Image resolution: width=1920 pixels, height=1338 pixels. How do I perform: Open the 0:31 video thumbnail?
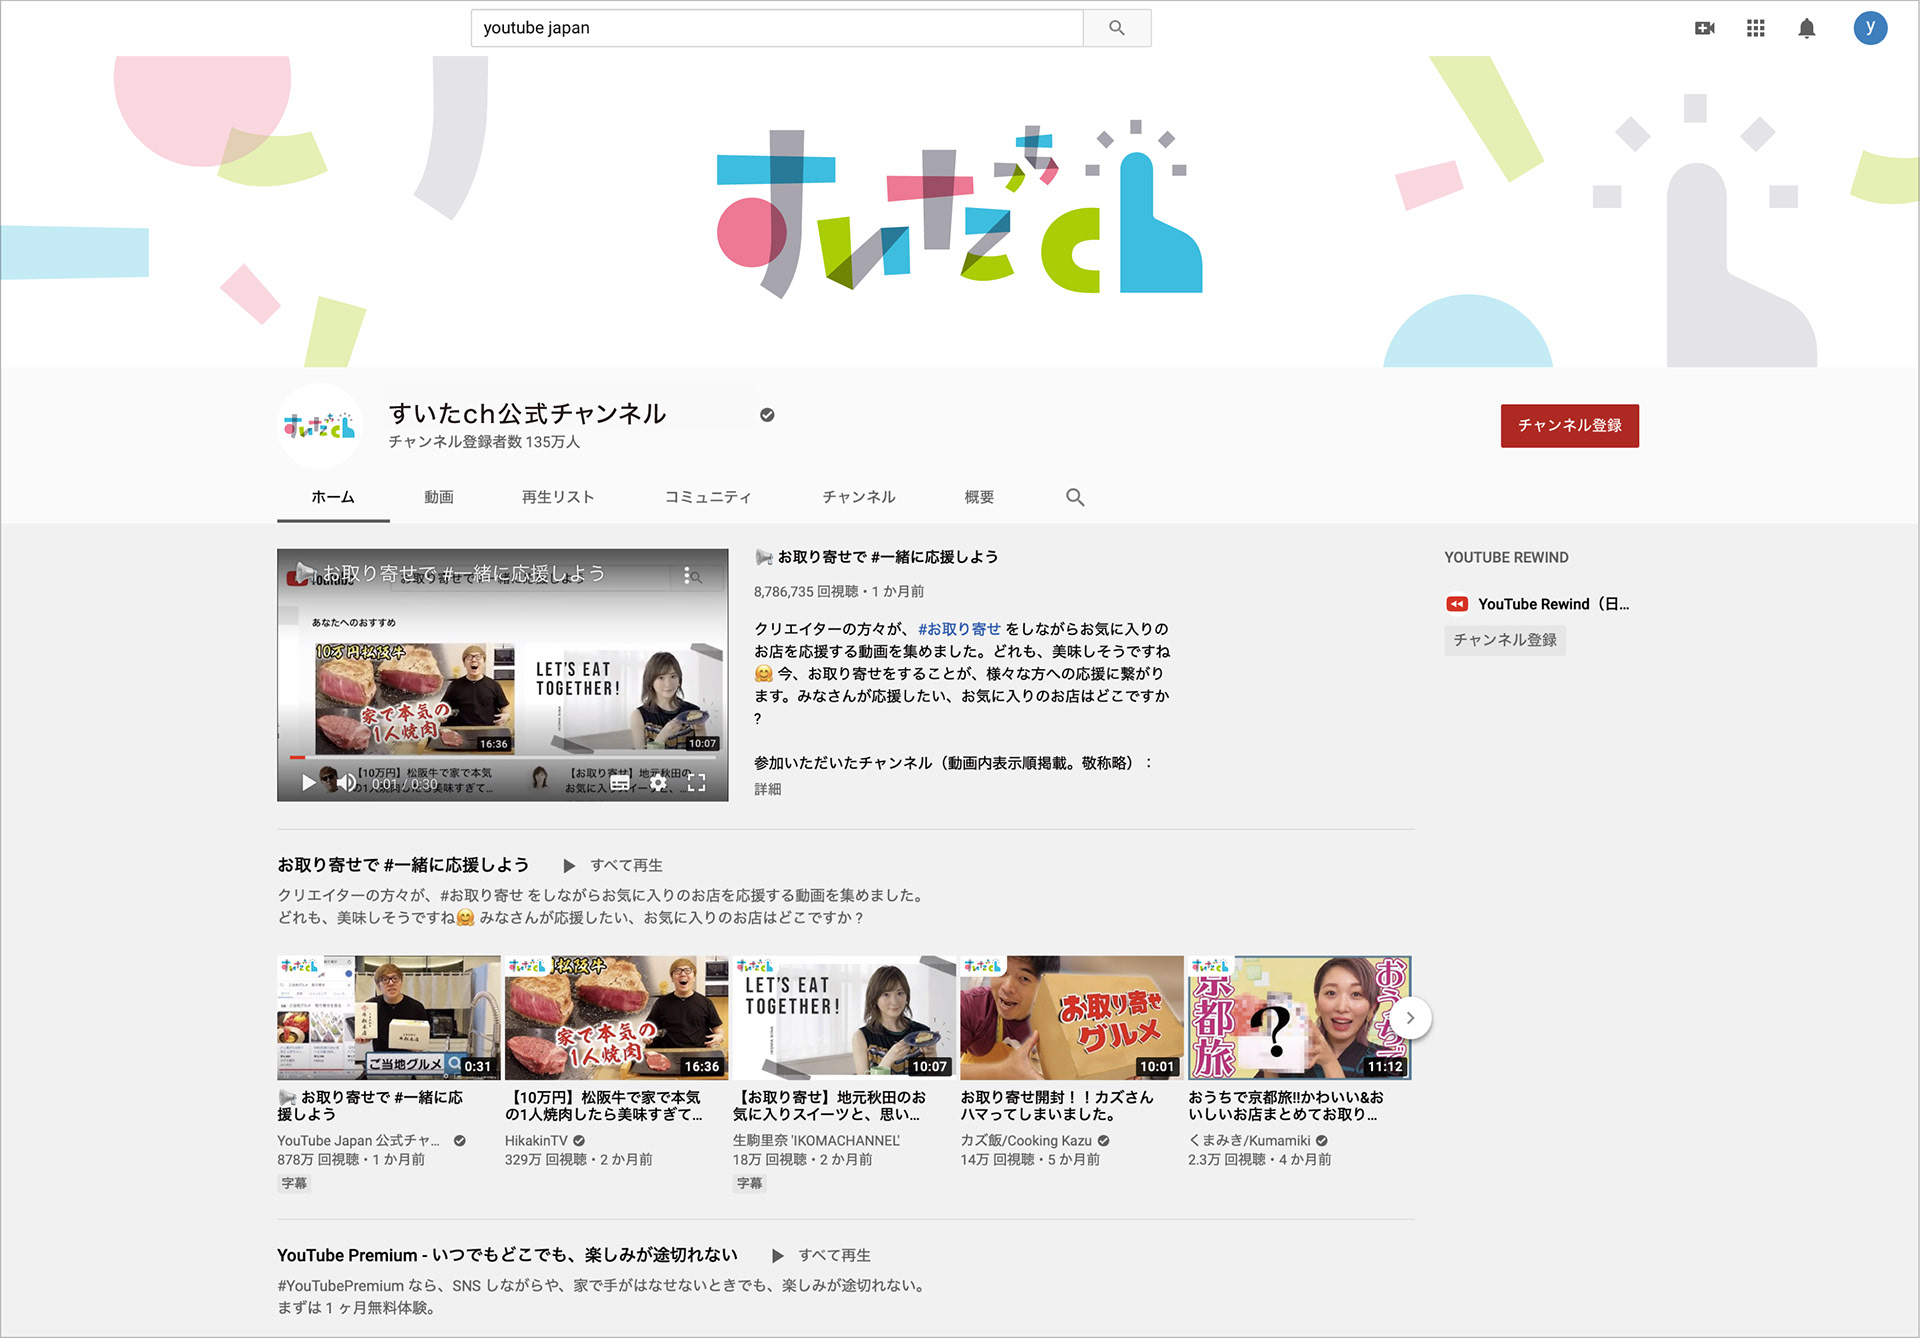tap(389, 1017)
